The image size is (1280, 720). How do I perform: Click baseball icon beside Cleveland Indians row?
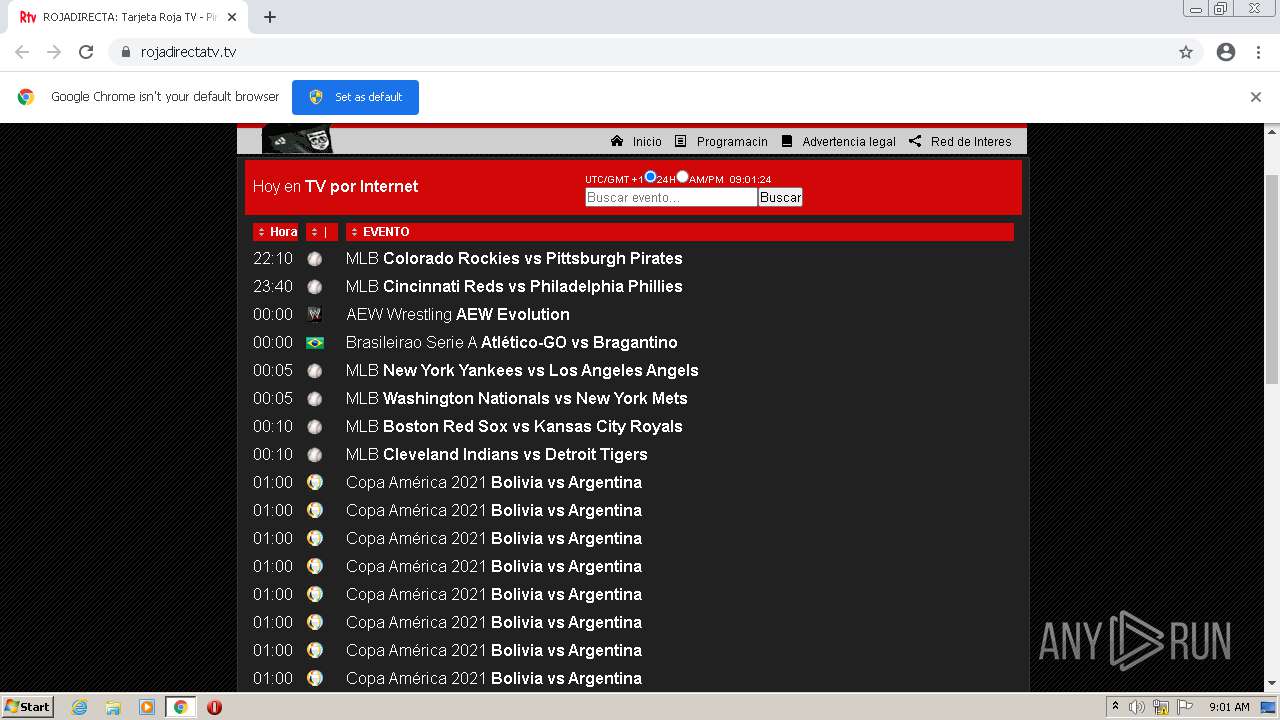point(315,455)
